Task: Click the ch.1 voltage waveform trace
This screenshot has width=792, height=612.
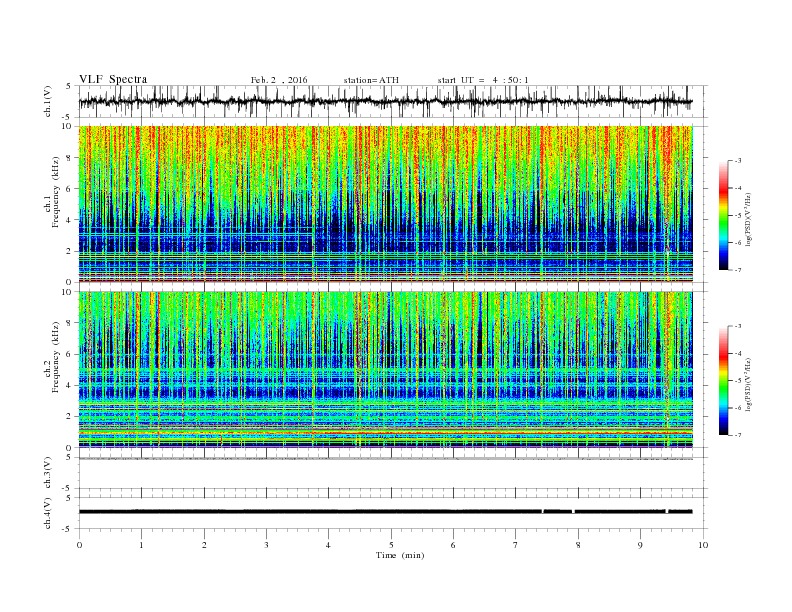Action: (385, 101)
